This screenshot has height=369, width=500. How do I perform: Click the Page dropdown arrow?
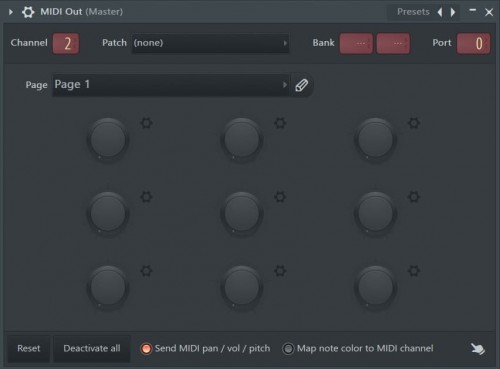[x=285, y=85]
